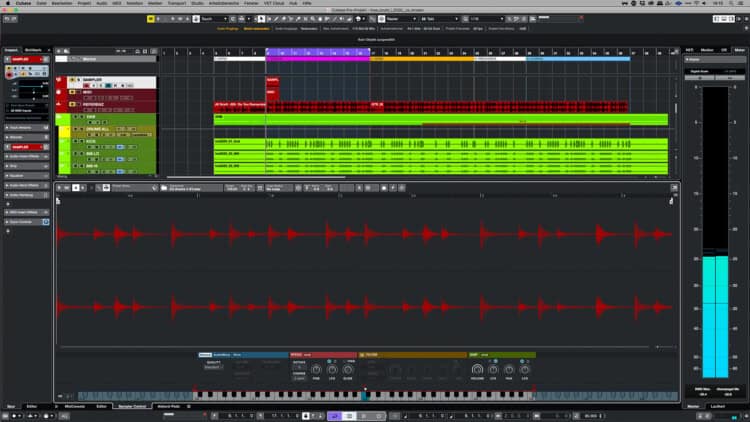Image resolution: width=750 pixels, height=422 pixels.
Task: Click the purple cycle range in ruler
Action: click(318, 52)
